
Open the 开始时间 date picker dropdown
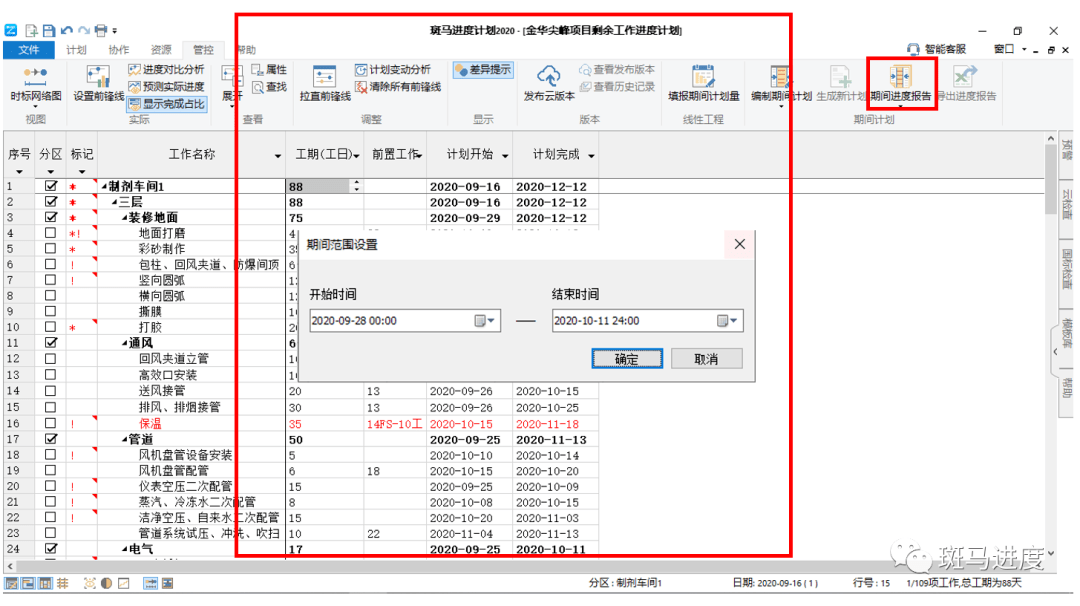(x=487, y=320)
